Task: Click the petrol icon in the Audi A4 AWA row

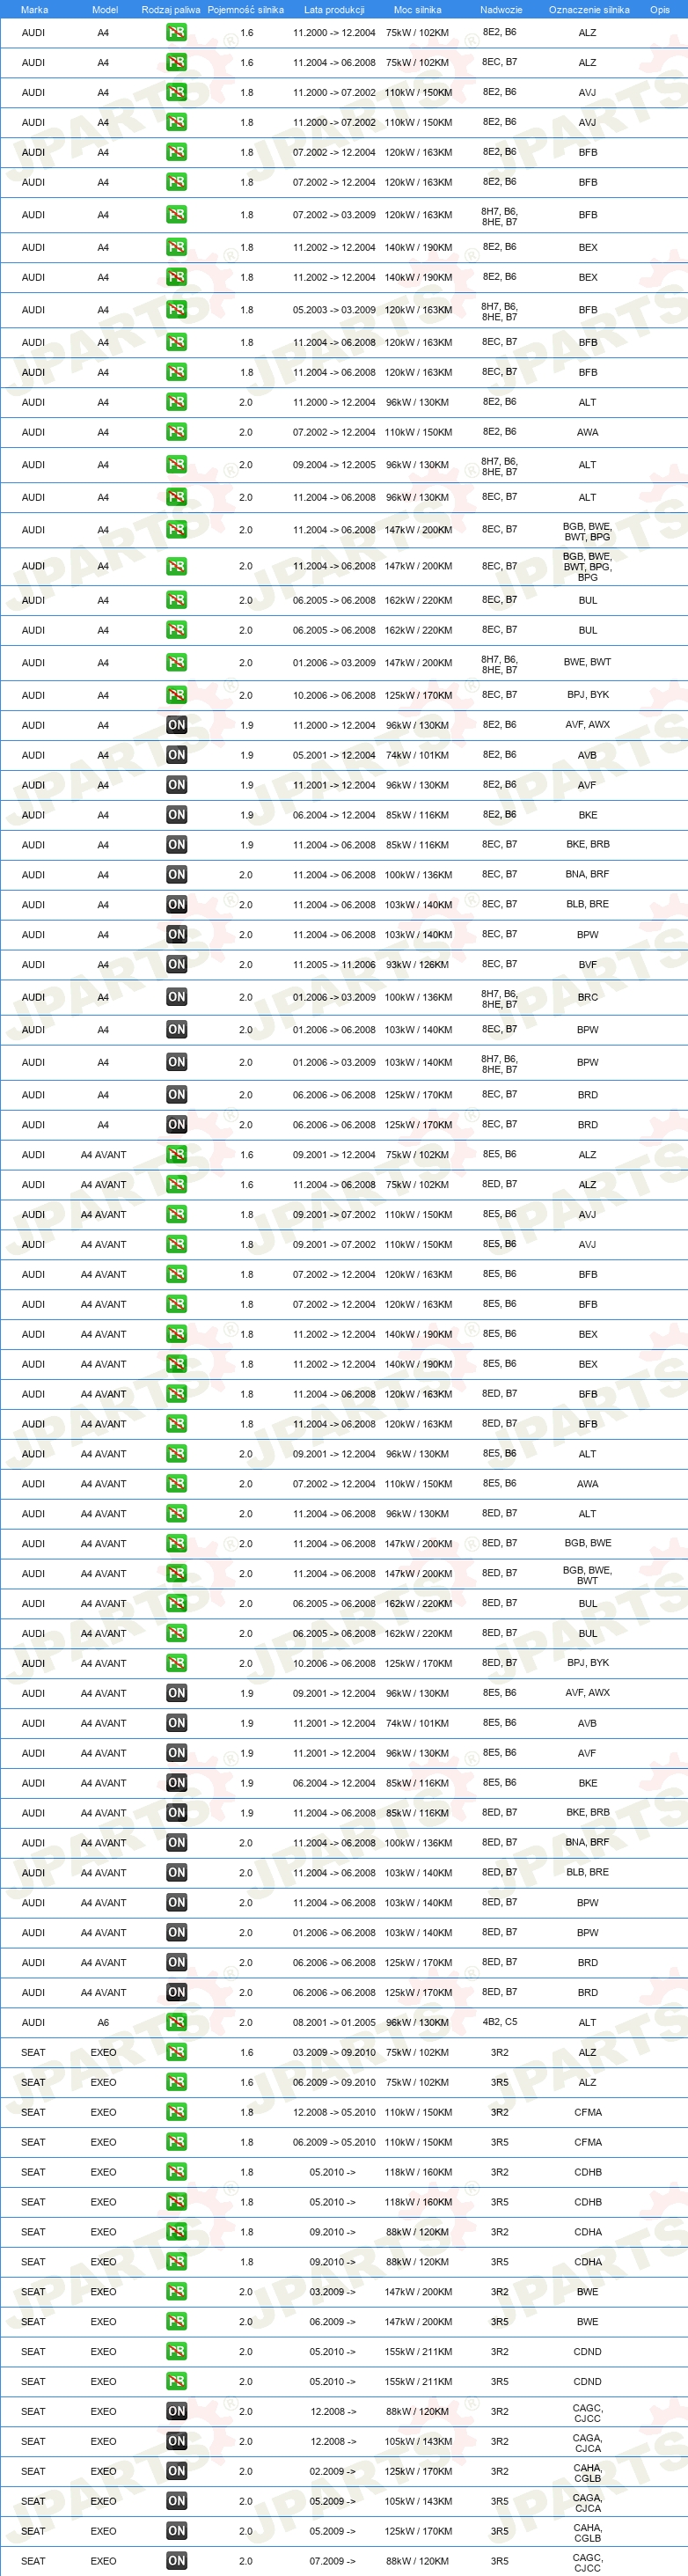Action: tap(176, 432)
